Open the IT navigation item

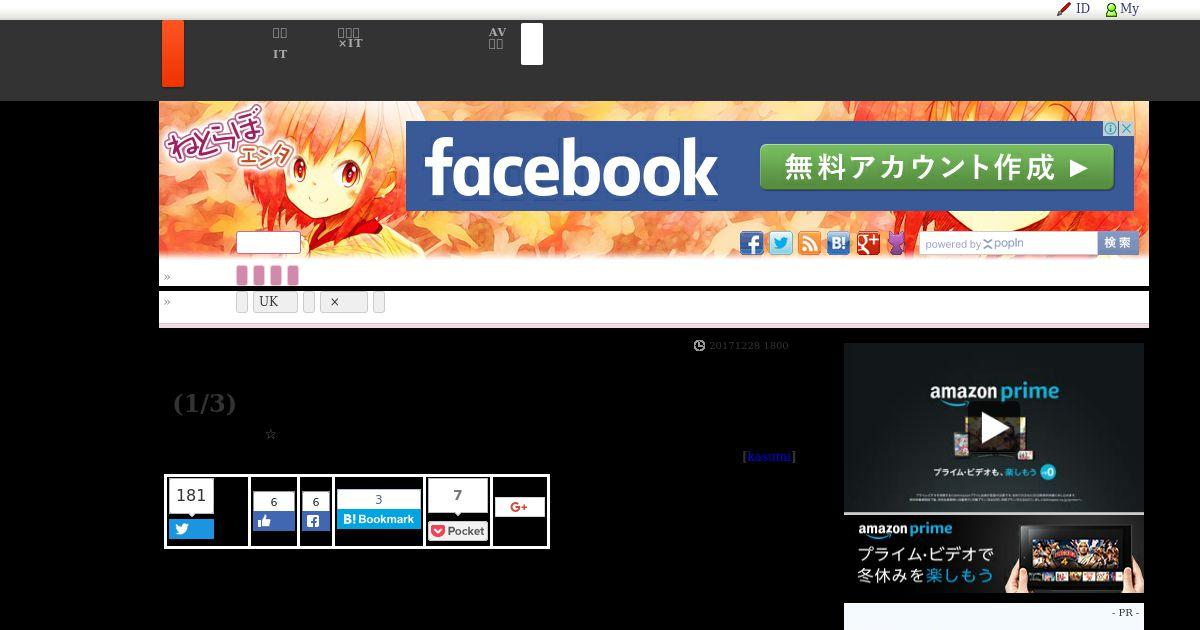(280, 54)
